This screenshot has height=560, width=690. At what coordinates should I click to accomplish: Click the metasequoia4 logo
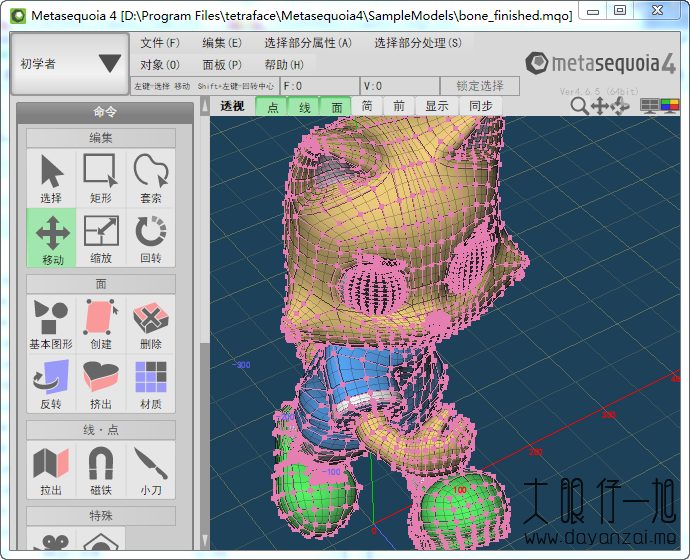point(601,63)
